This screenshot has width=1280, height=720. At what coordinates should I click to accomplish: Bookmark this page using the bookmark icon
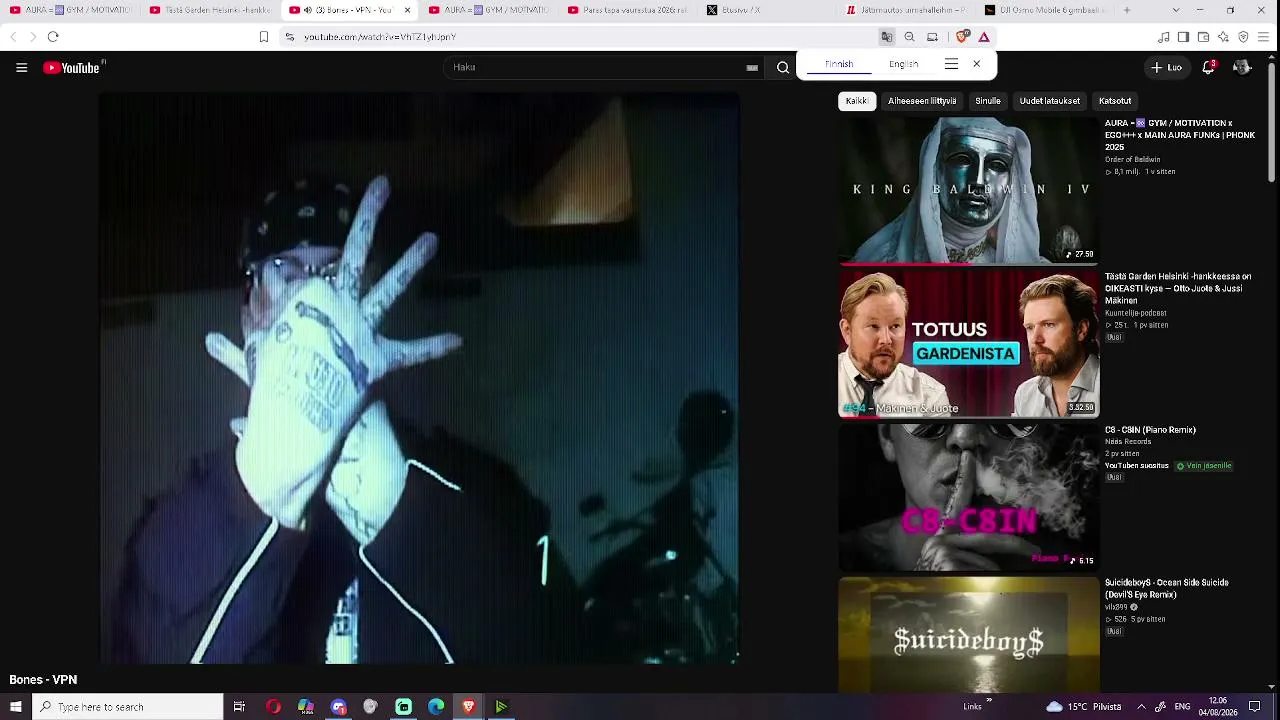pos(263,37)
